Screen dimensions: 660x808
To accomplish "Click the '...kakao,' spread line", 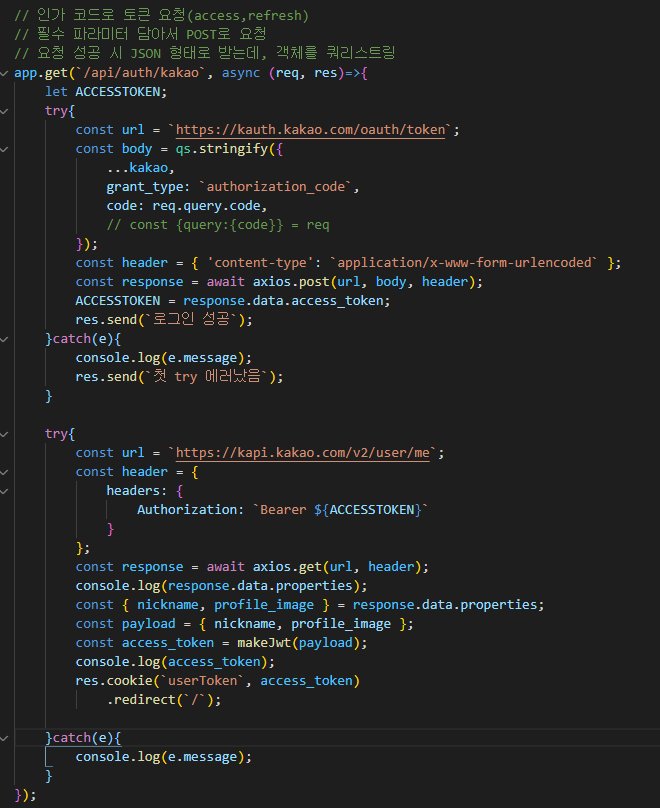I will pos(141,168).
